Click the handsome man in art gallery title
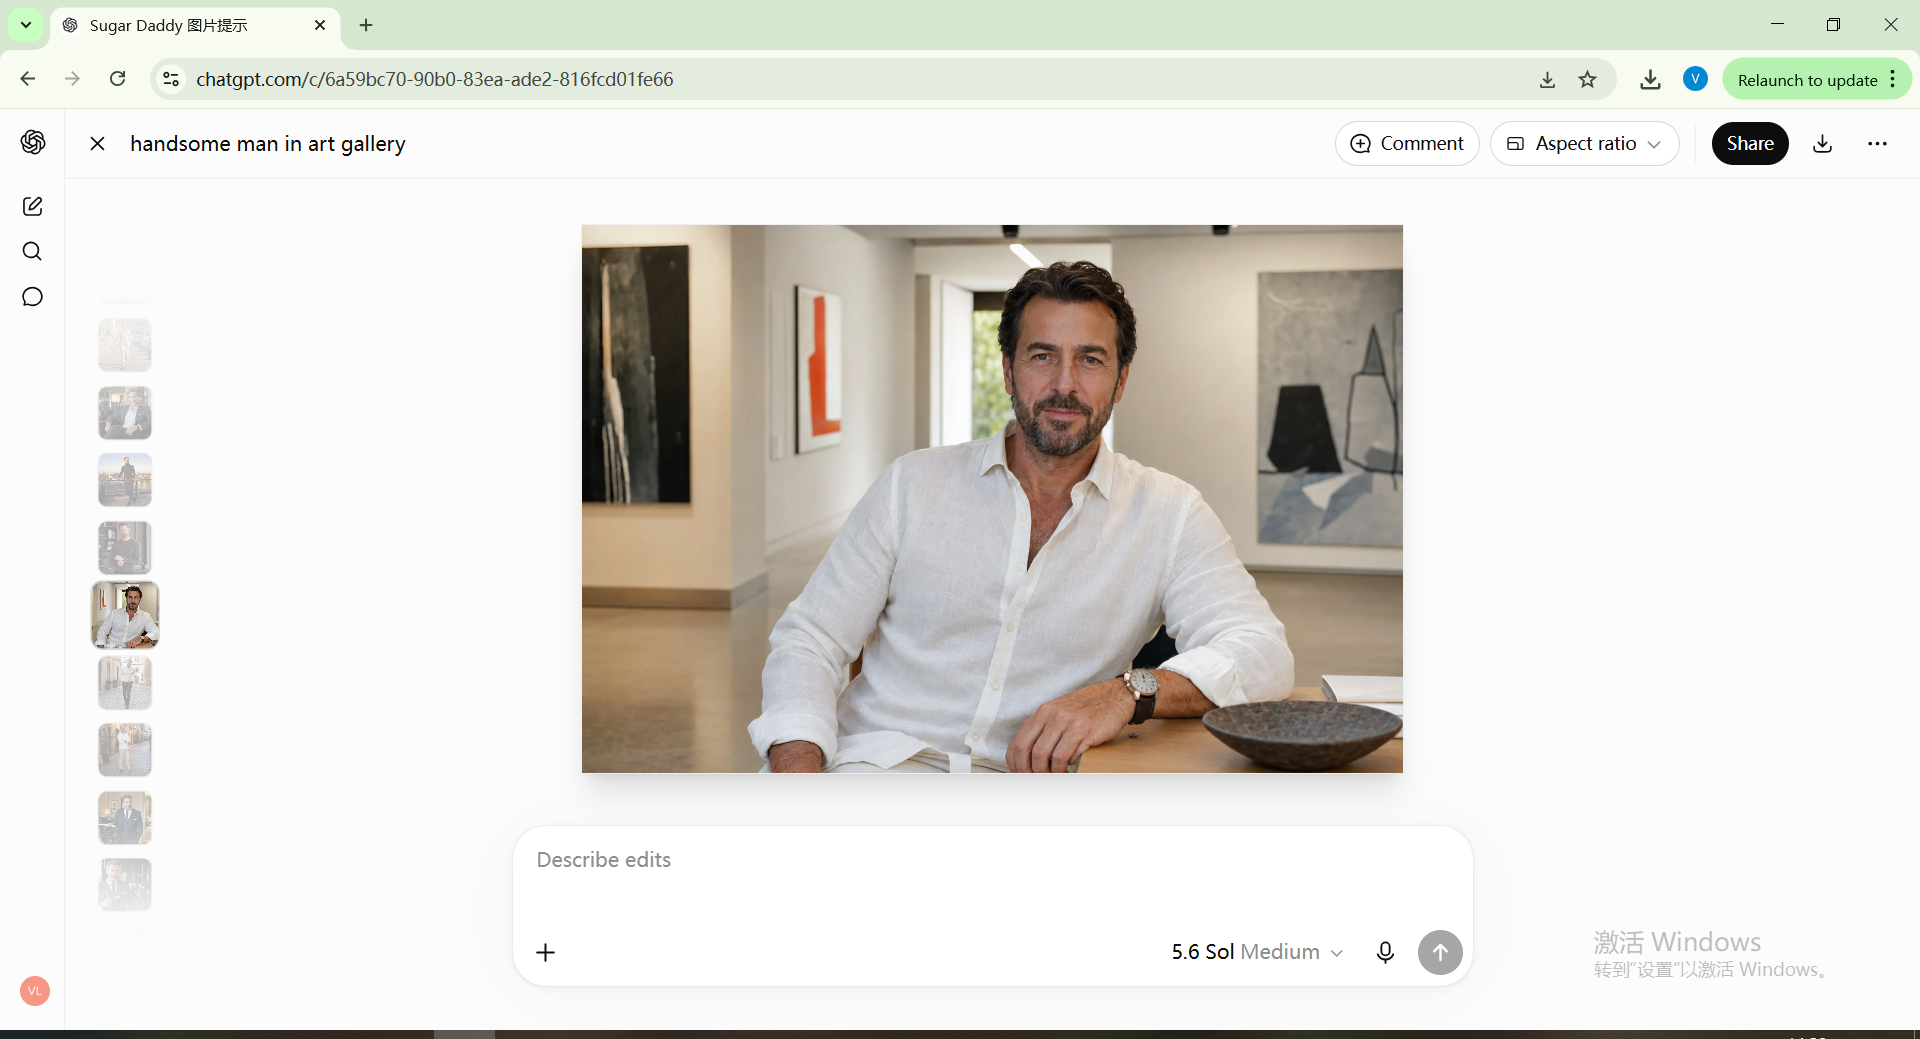 click(x=268, y=143)
